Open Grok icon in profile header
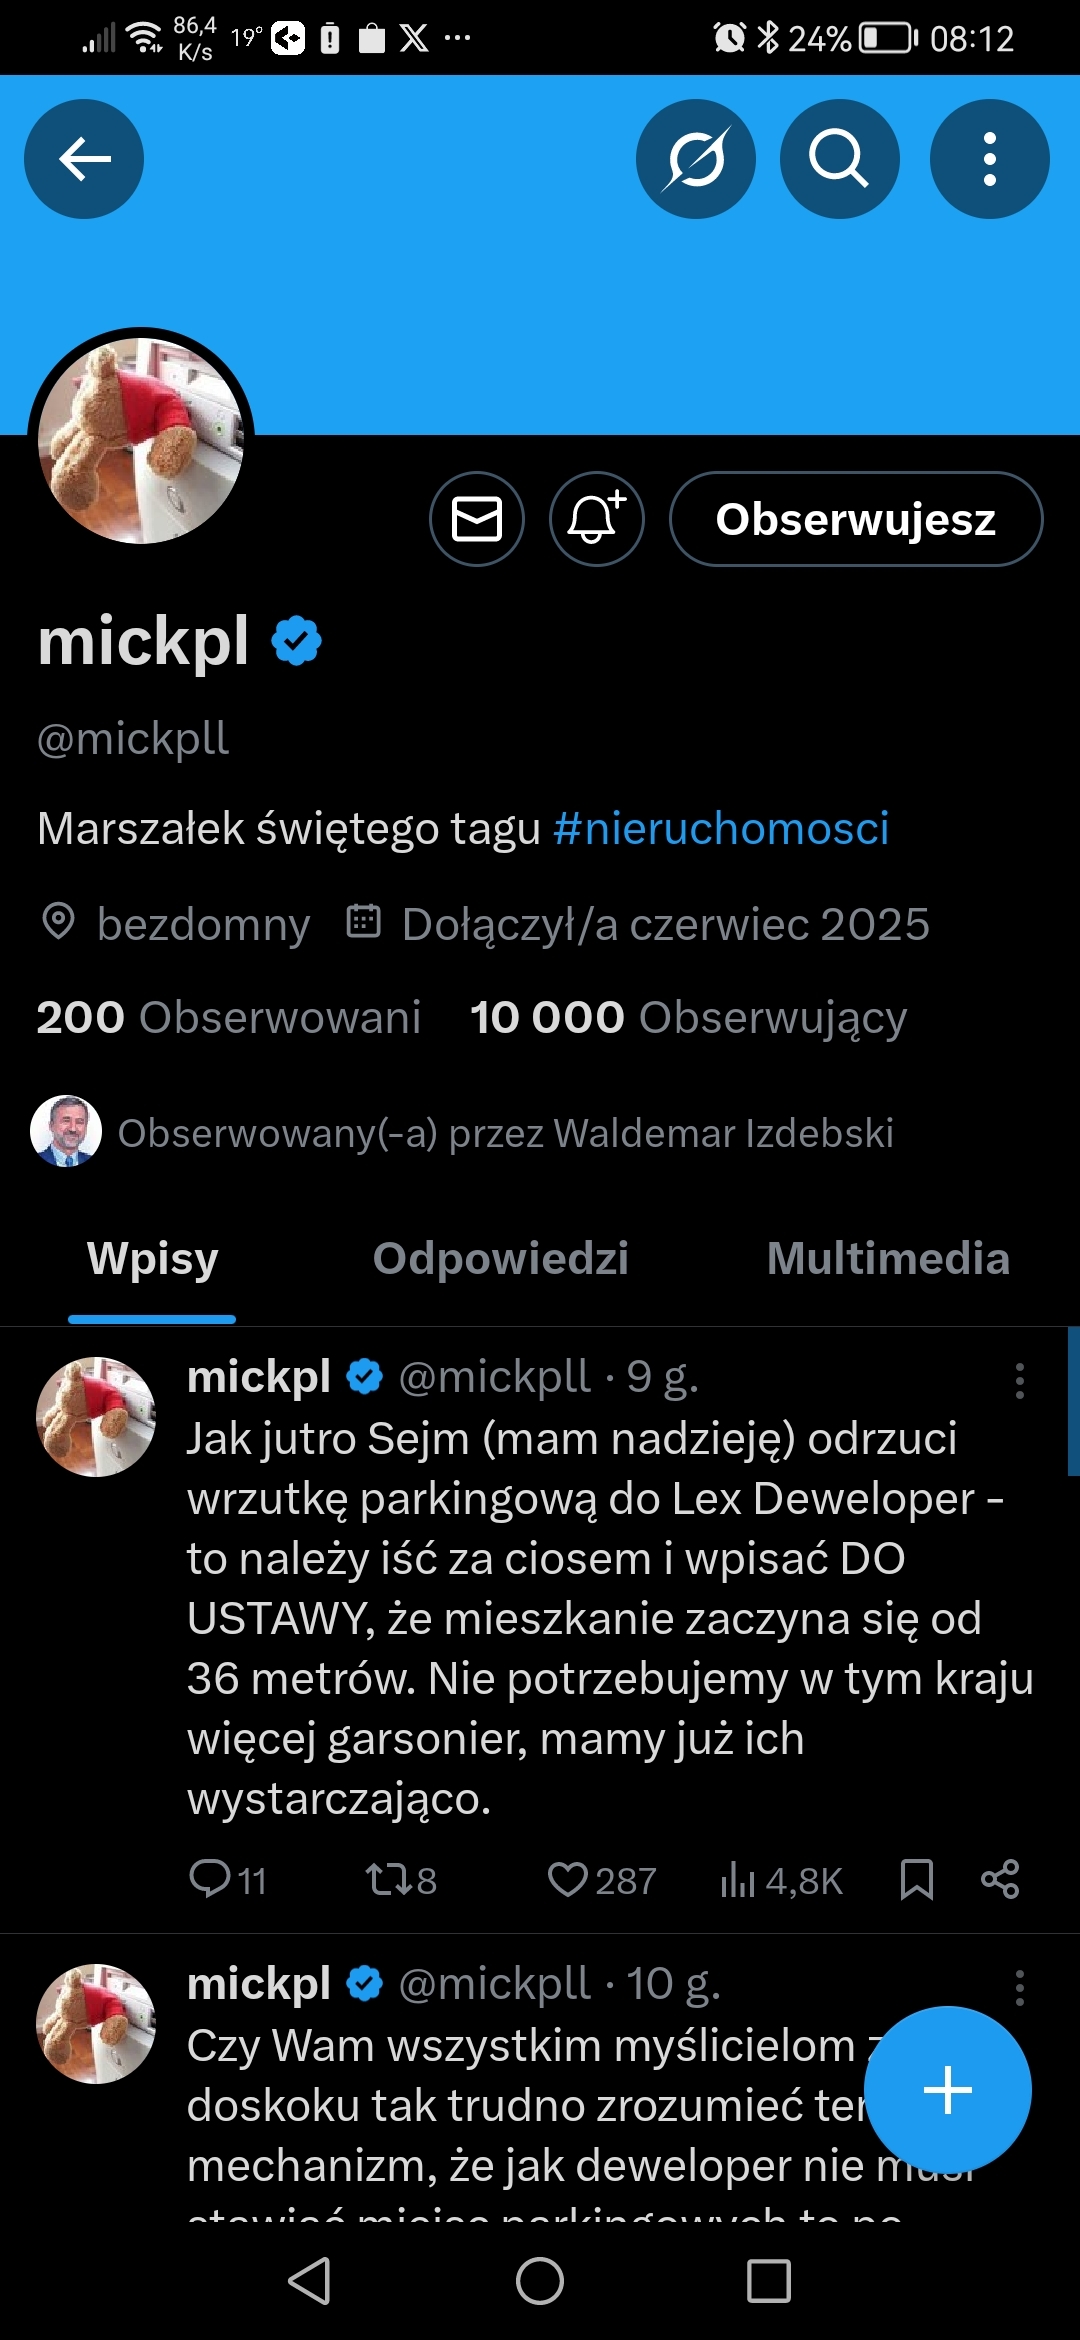Screen dimensions: 1080x2340 click(x=695, y=159)
